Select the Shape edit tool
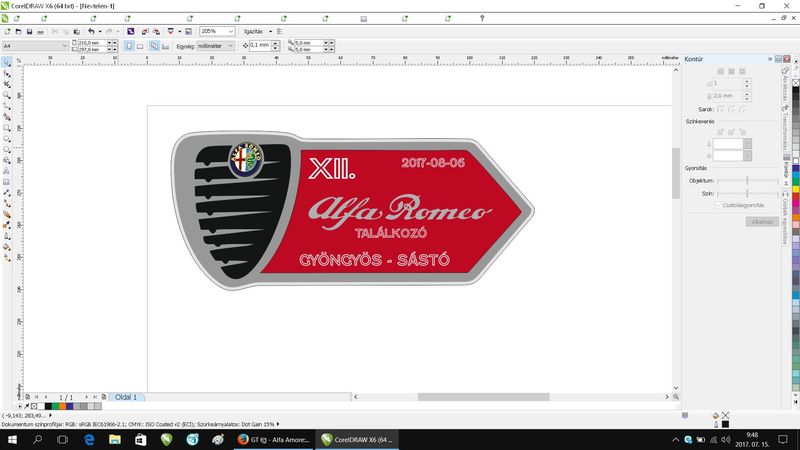 7,73
